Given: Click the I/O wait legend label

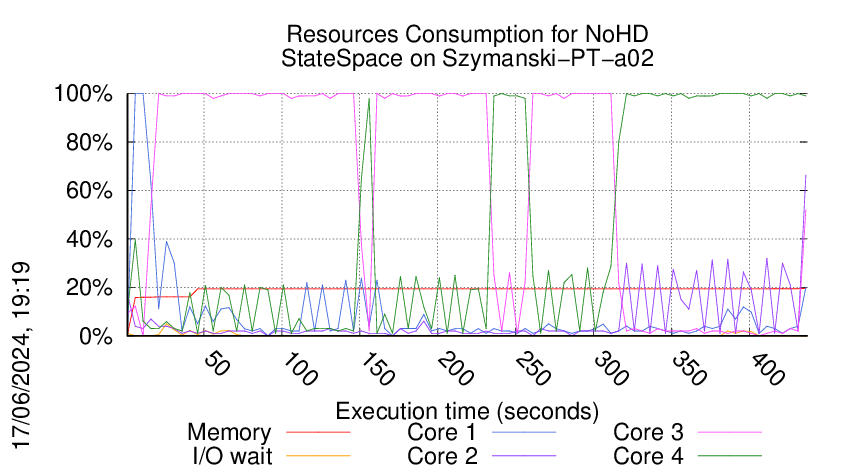Looking at the screenshot, I should (x=232, y=457).
